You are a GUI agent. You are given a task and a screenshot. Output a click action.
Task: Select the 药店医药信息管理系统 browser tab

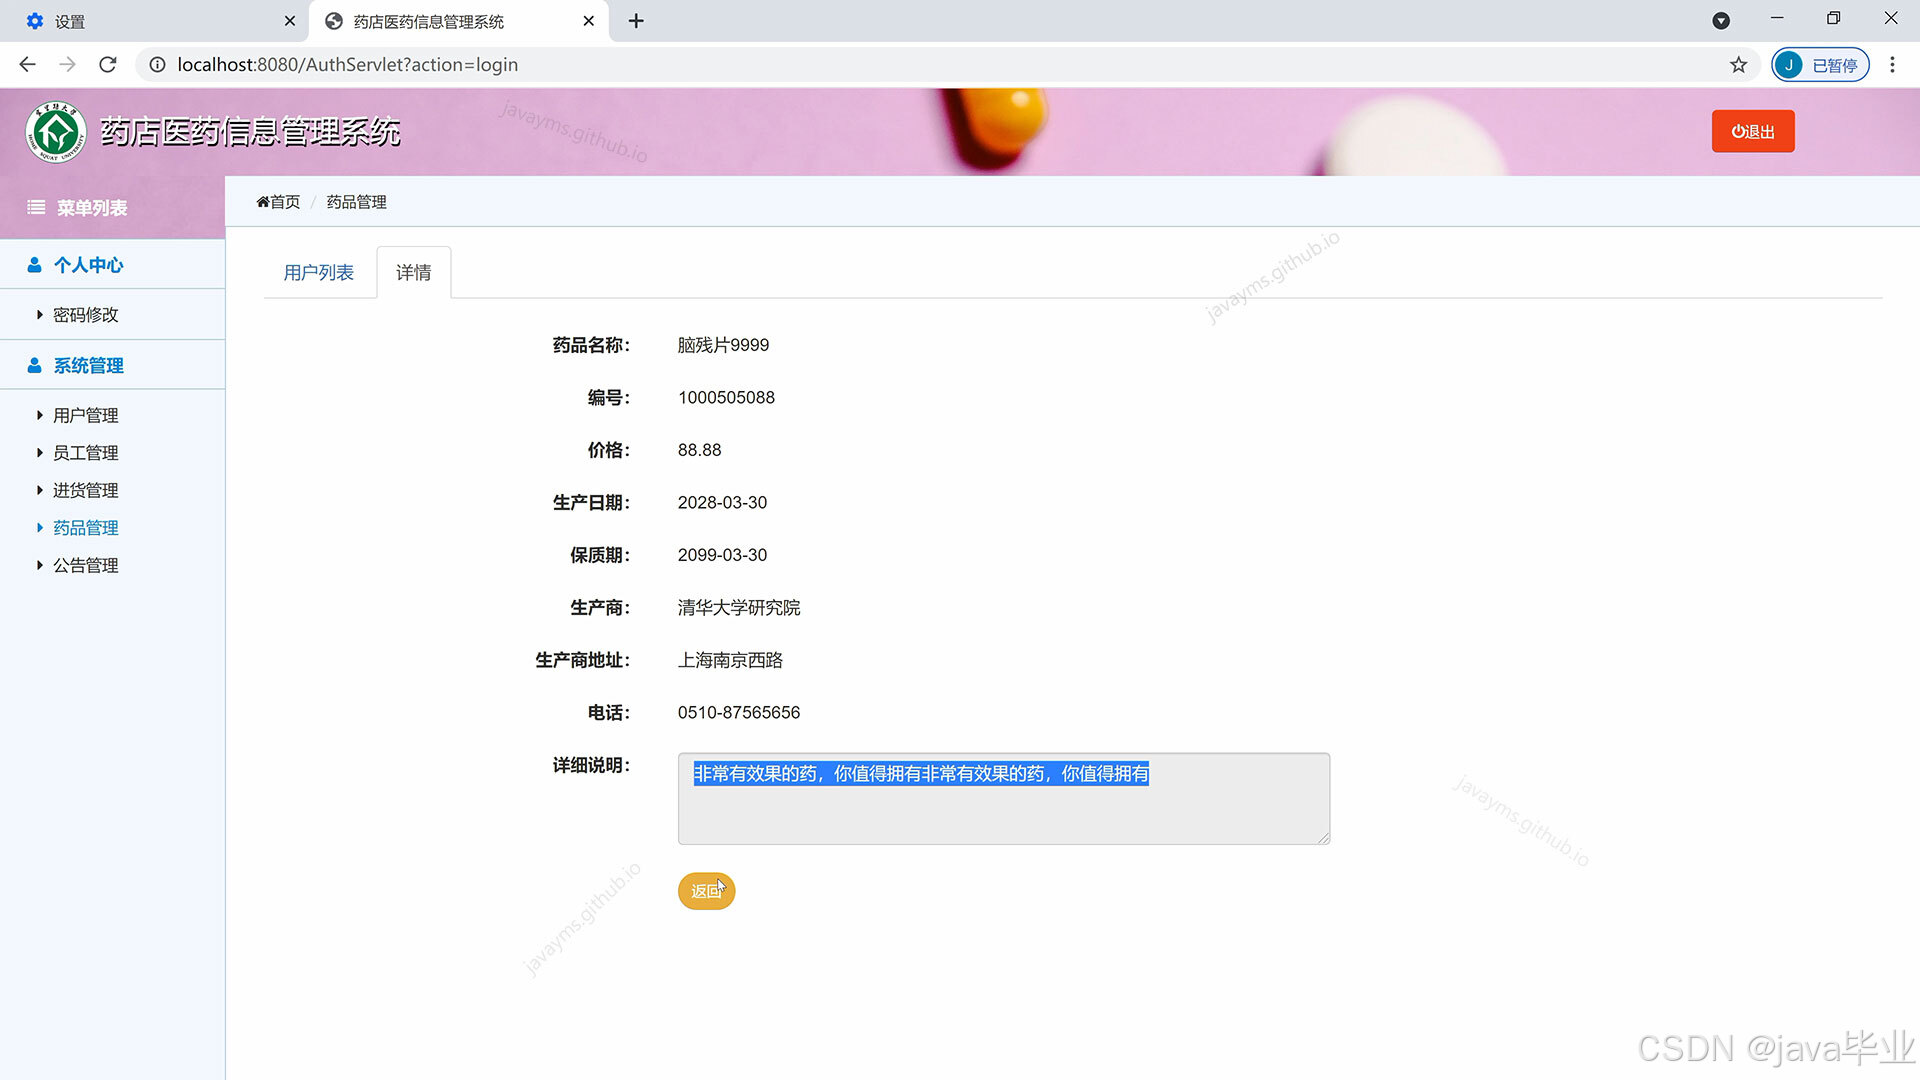click(459, 21)
